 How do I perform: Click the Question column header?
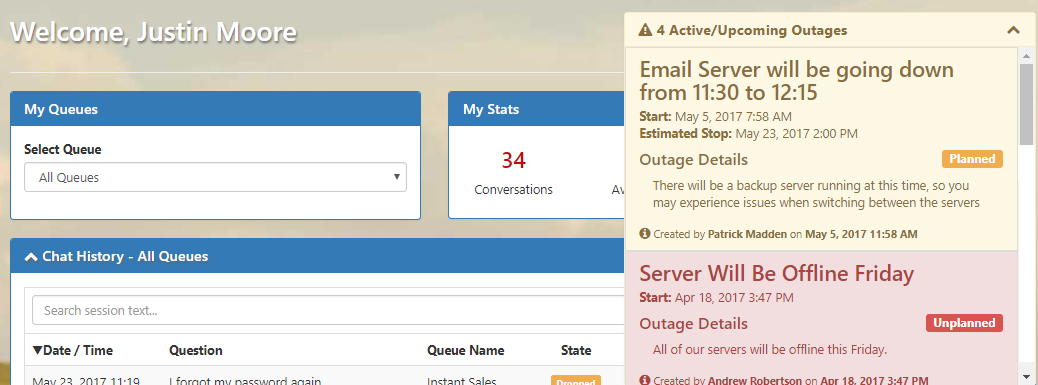click(x=196, y=350)
